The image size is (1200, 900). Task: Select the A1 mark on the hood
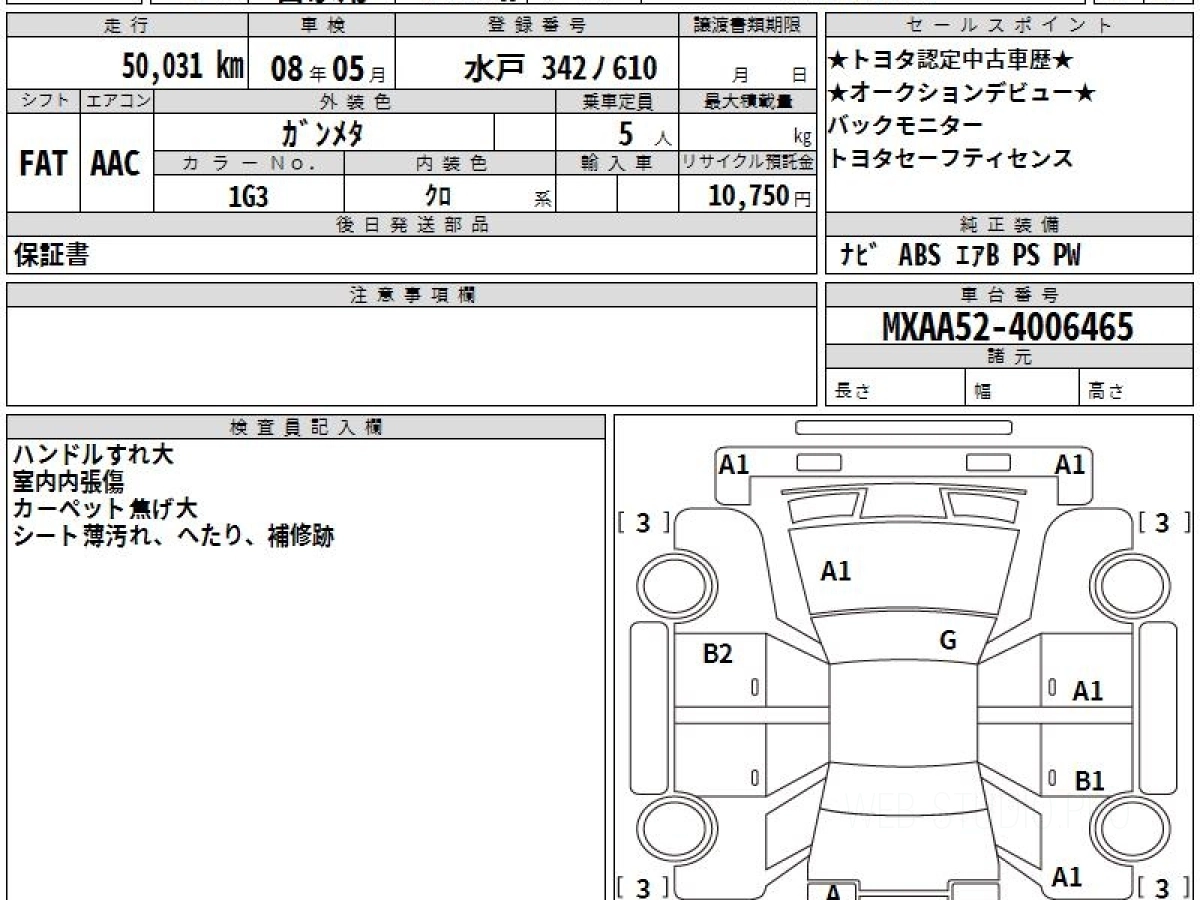(x=836, y=571)
